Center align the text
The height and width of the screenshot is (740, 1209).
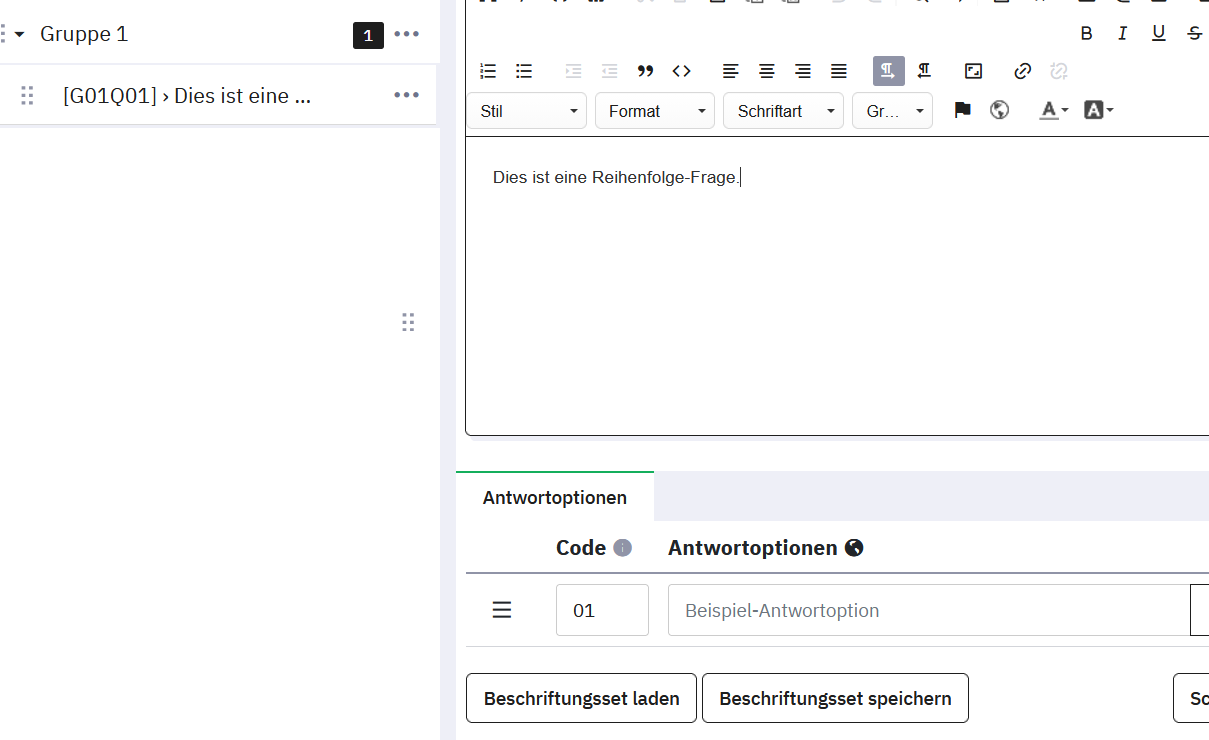click(767, 71)
